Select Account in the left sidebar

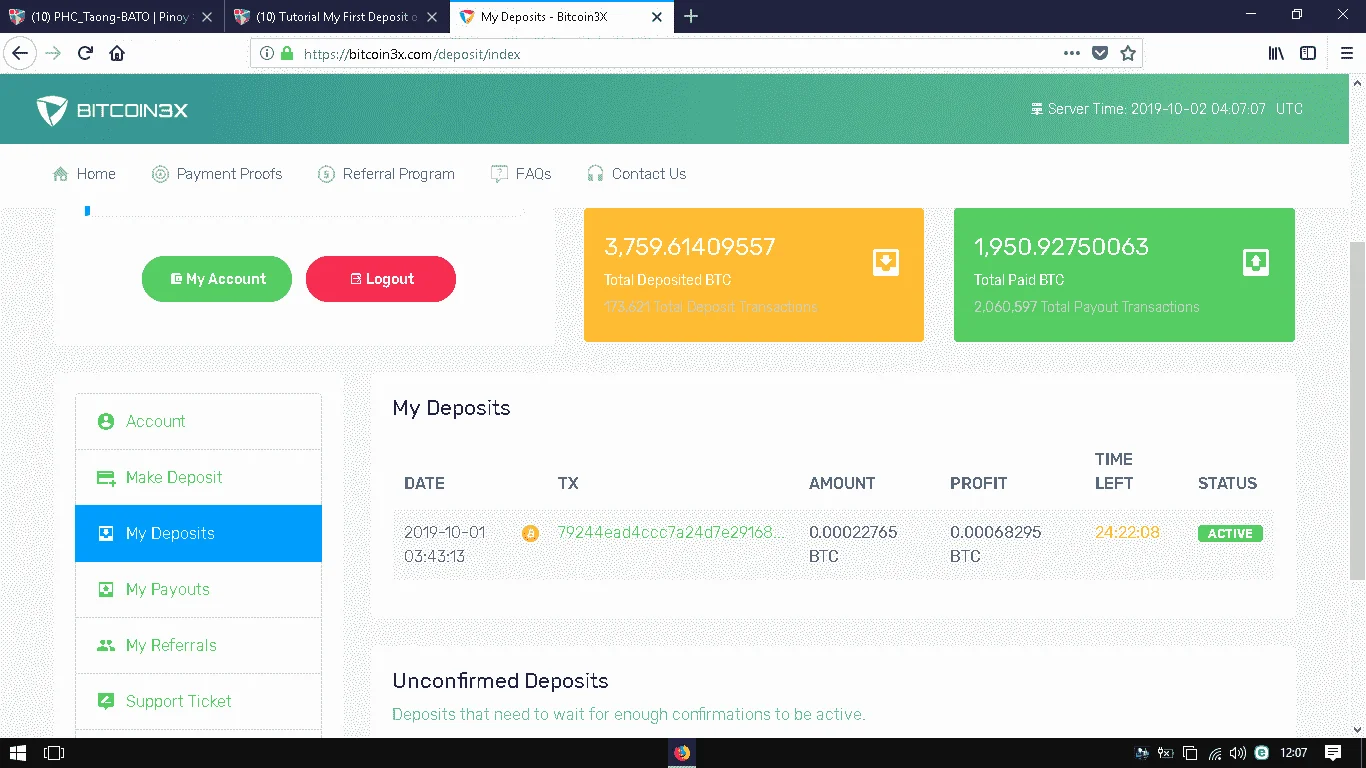198,421
